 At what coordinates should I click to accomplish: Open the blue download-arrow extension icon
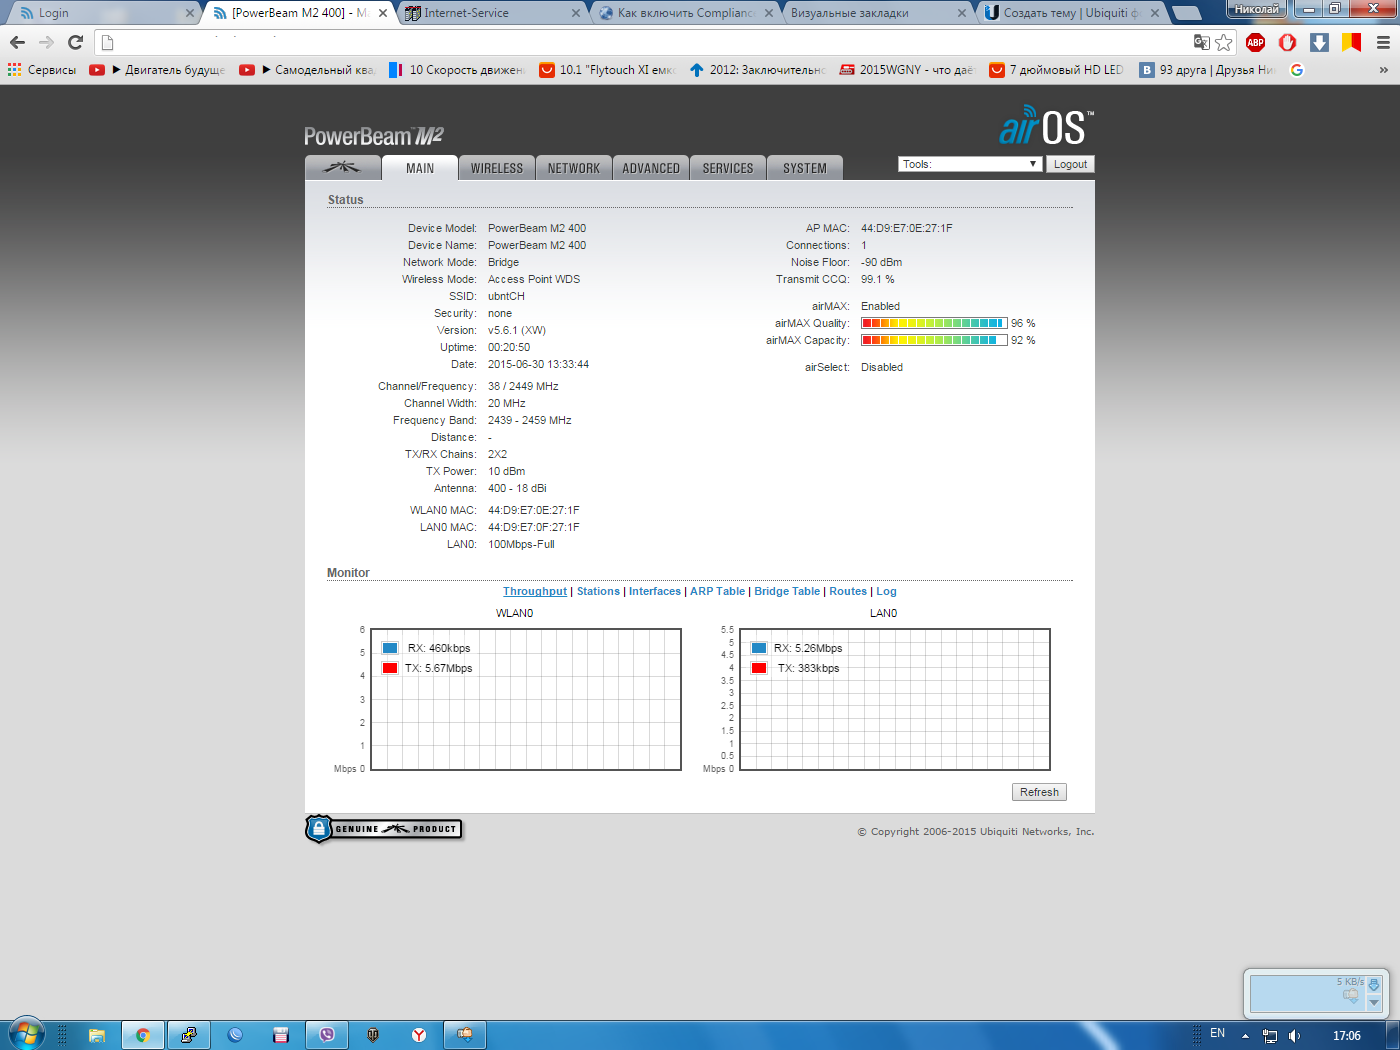click(1319, 42)
